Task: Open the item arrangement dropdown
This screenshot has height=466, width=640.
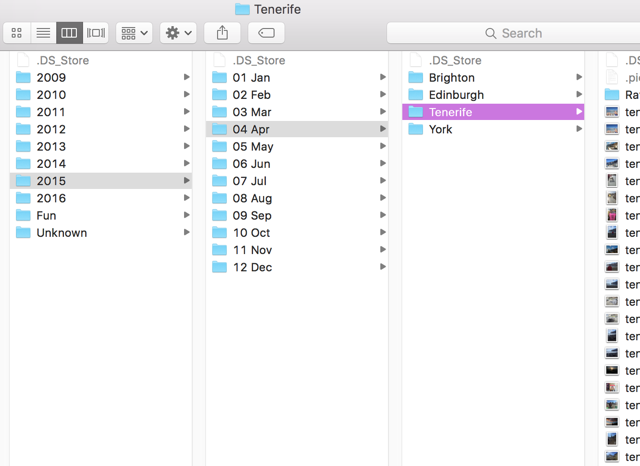Action: tap(134, 33)
